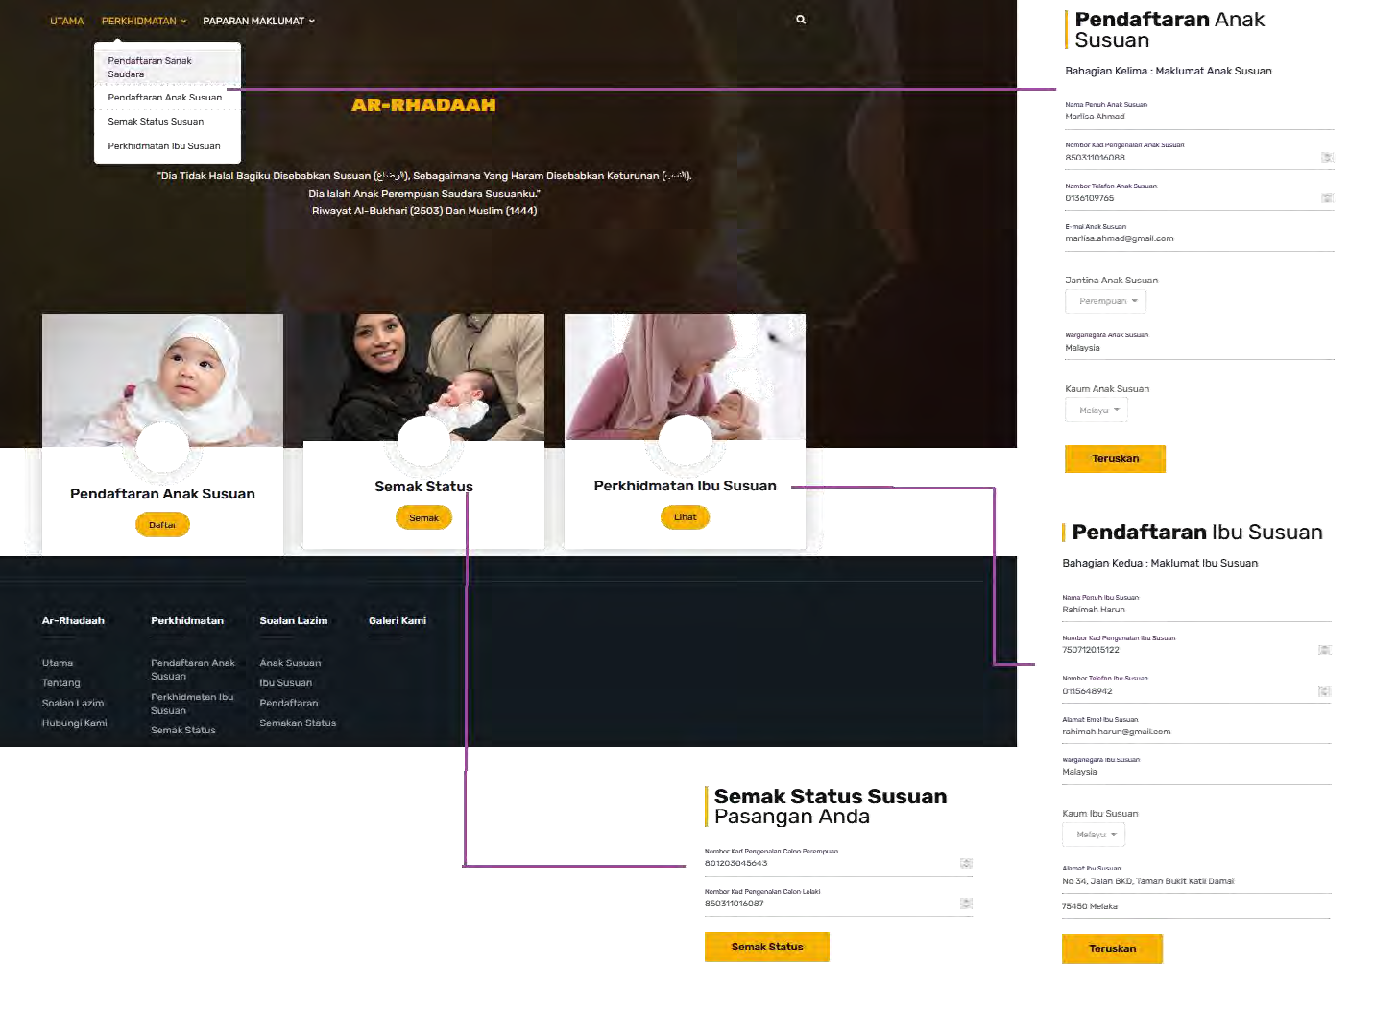Image resolution: width=1374 pixels, height=1022 pixels.
Task: Open the Kaum Ibu Susuan Melayu dropdown
Action: [1093, 834]
